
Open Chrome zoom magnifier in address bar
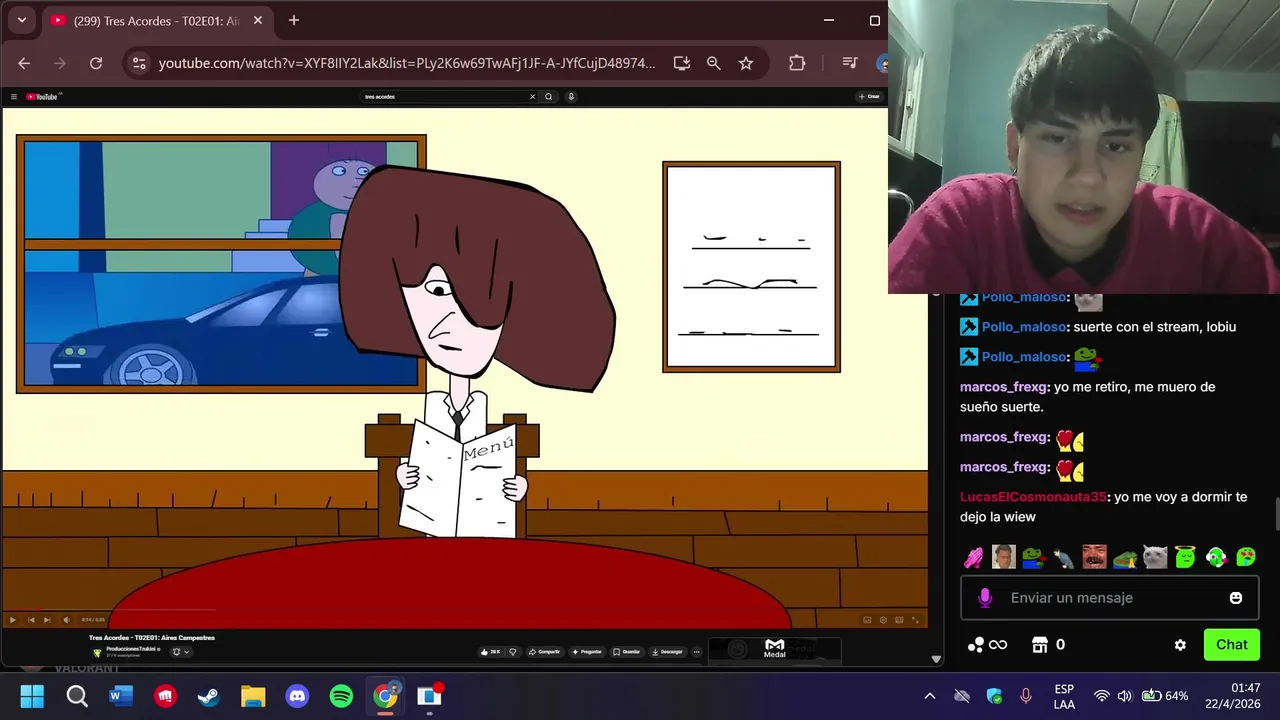point(714,63)
